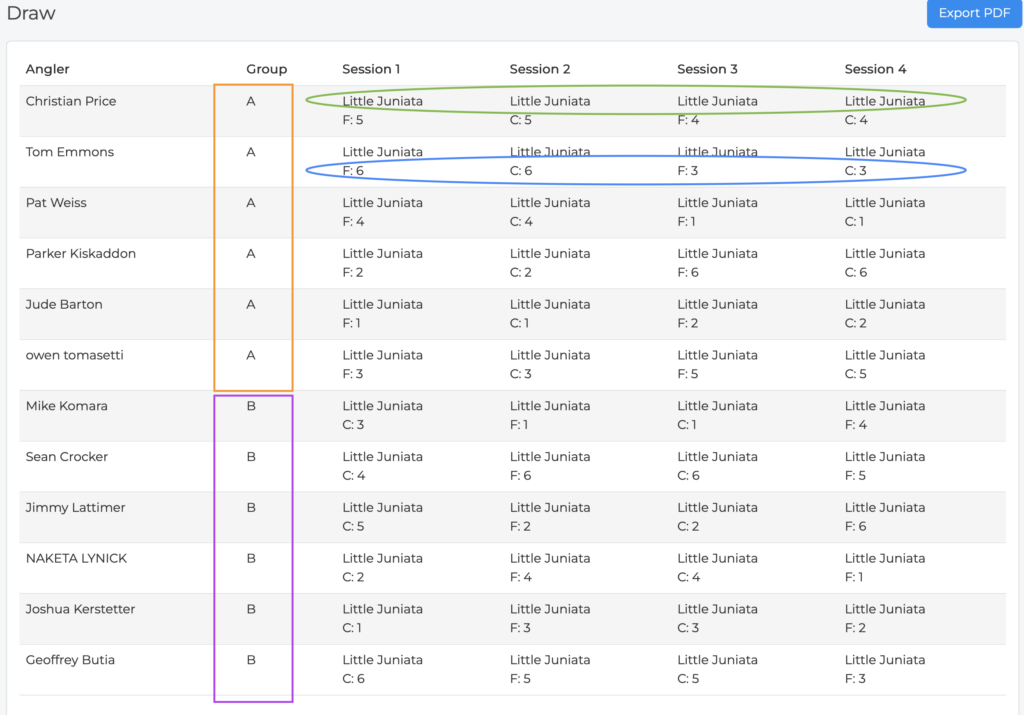The width and height of the screenshot is (1024, 715).
Task: Select angler name Jimmy Lattimer
Action: point(75,508)
